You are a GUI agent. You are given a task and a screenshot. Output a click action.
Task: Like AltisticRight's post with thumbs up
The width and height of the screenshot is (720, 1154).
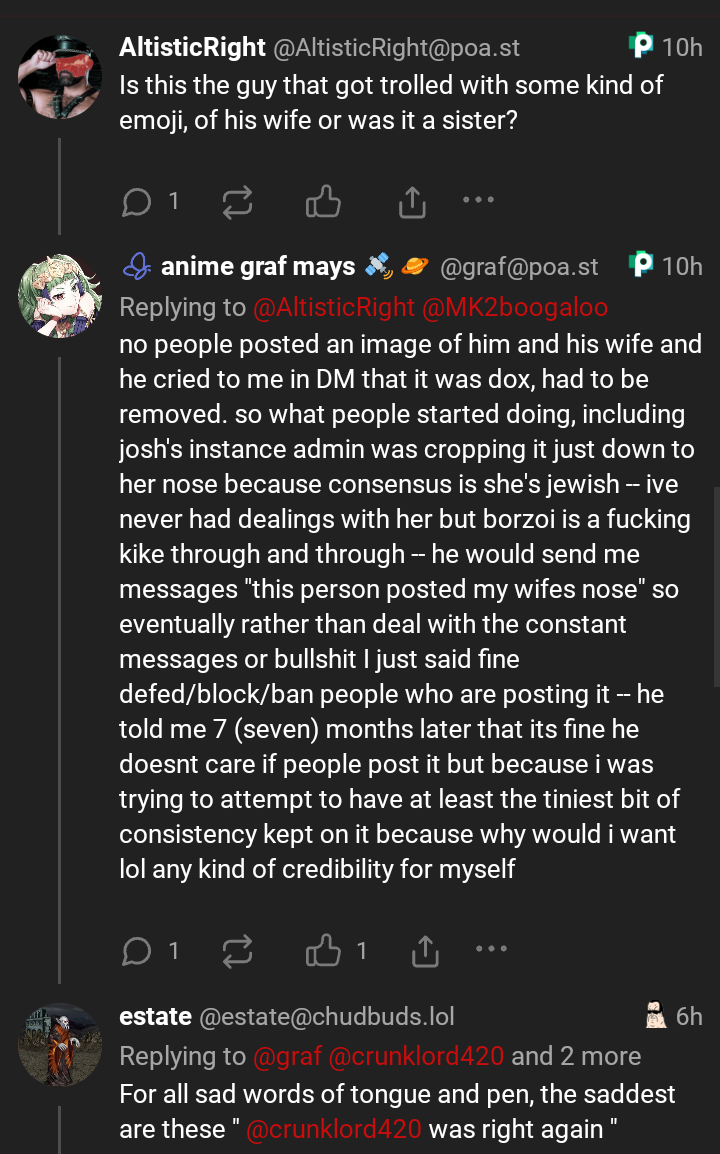click(323, 203)
